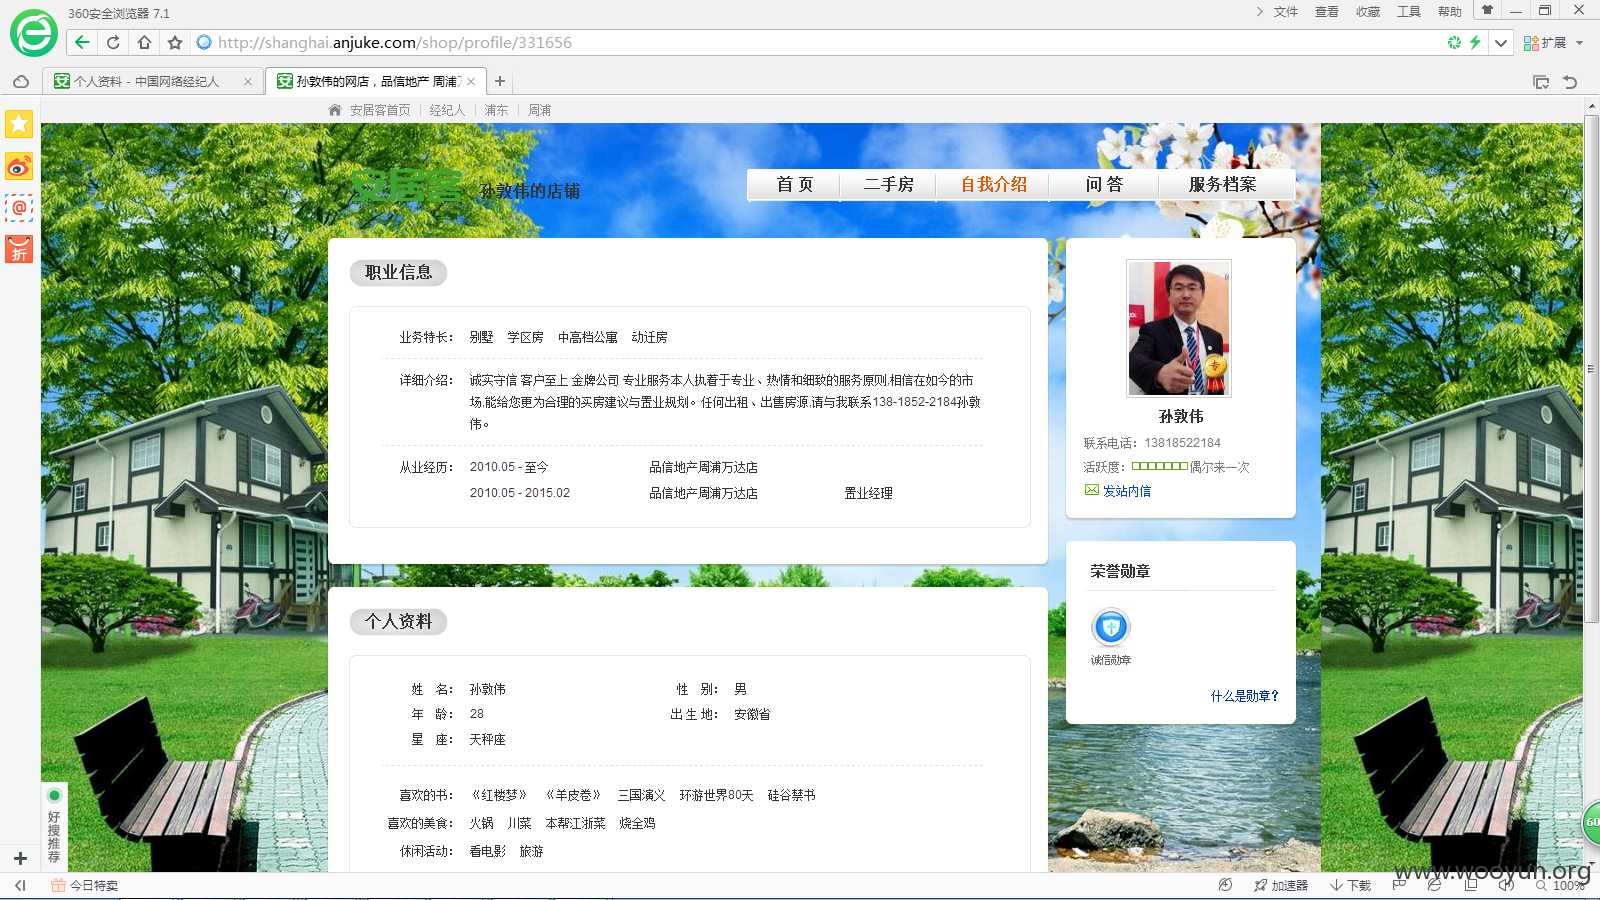1600x900 pixels.
Task: Open the discount 折 icon in the left sidebar
Action: (19, 249)
